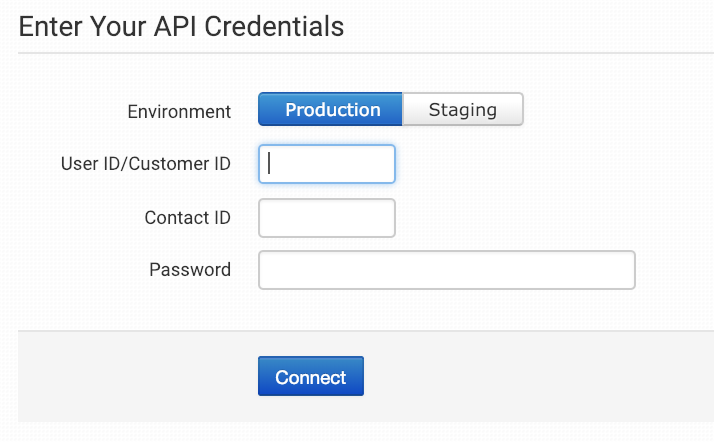Click into the Contact ID text box
714x442 pixels.
pos(327,218)
